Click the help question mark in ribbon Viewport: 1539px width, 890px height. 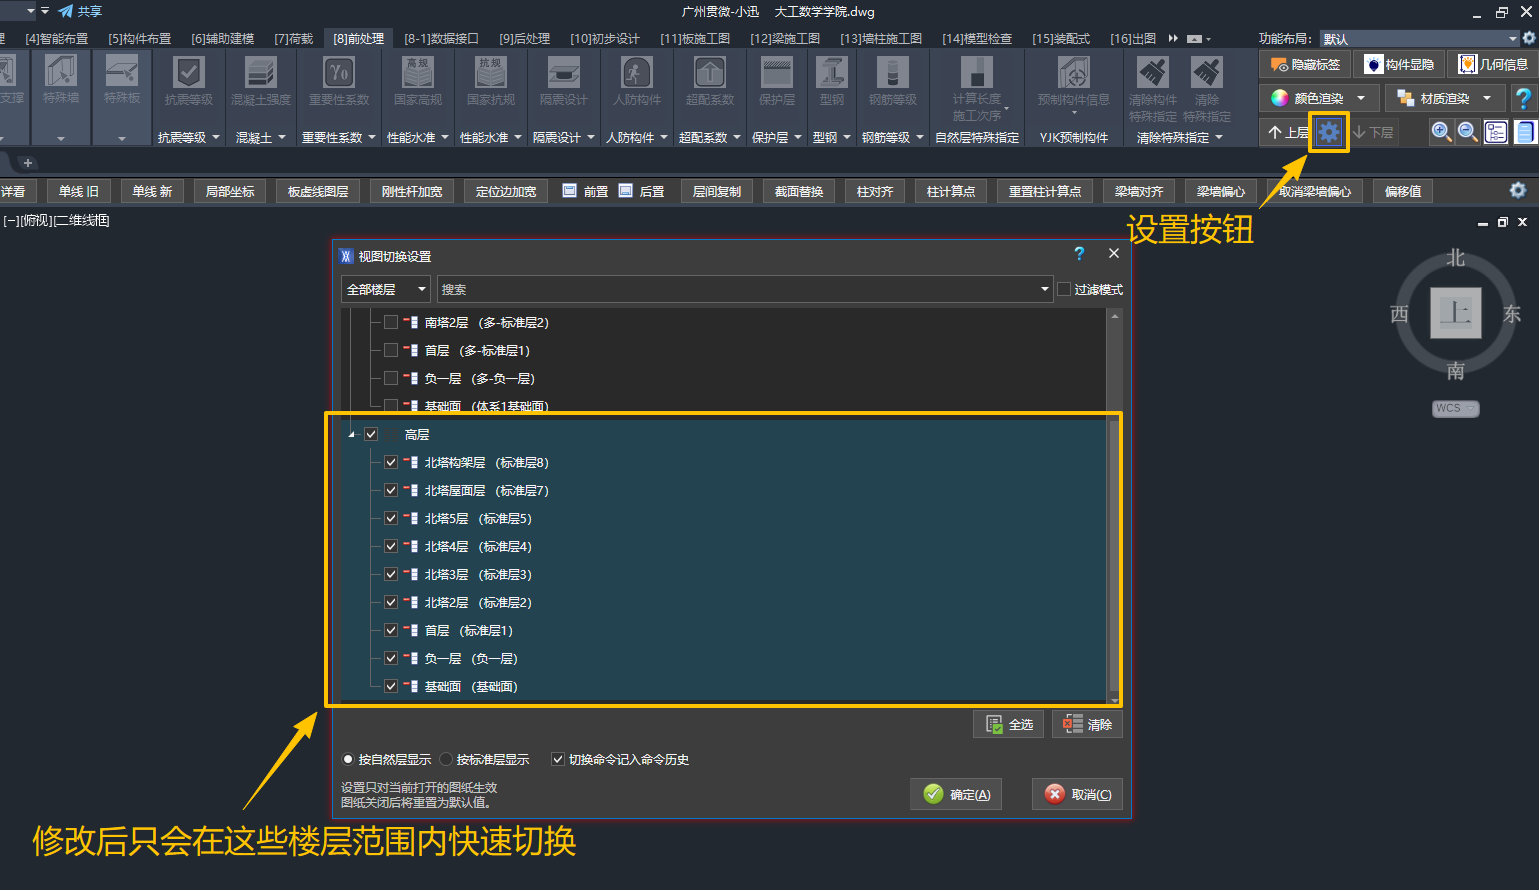(1523, 98)
